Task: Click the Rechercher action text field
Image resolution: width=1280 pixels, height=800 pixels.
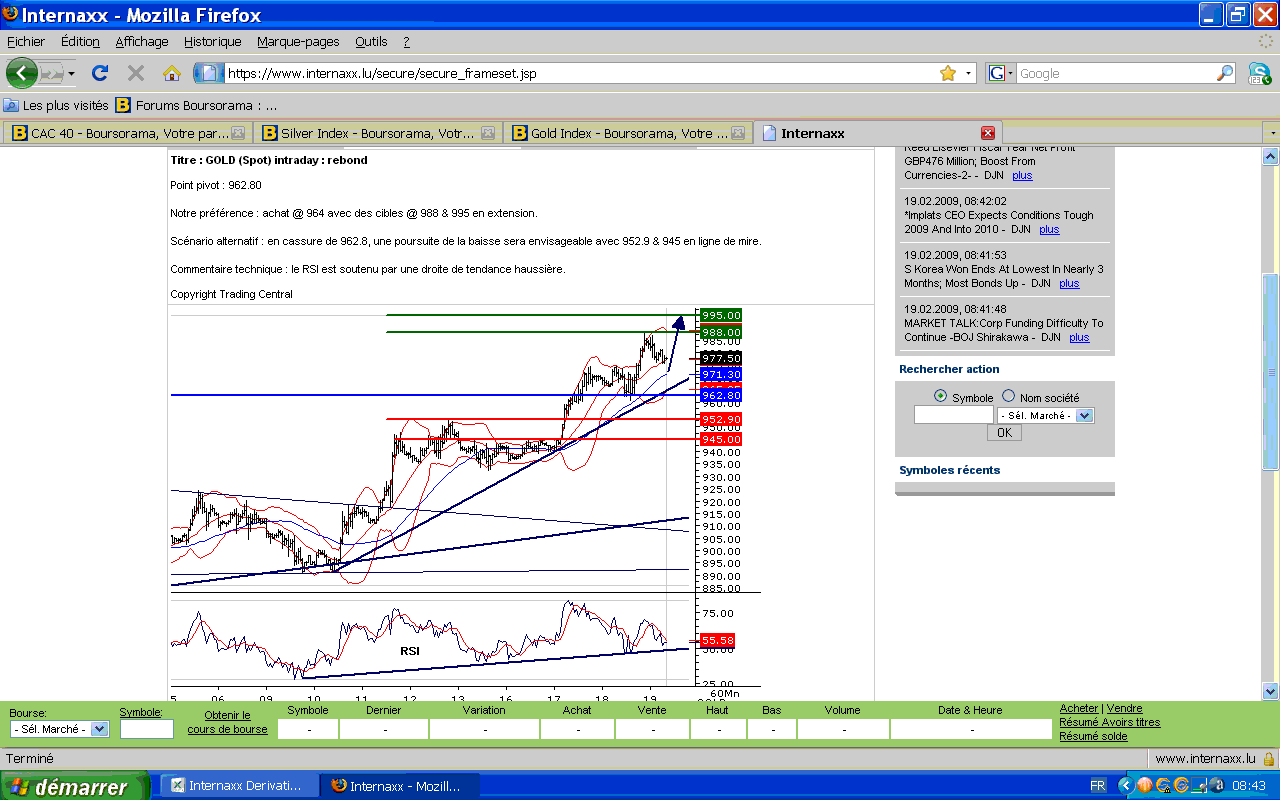Action: [x=953, y=415]
